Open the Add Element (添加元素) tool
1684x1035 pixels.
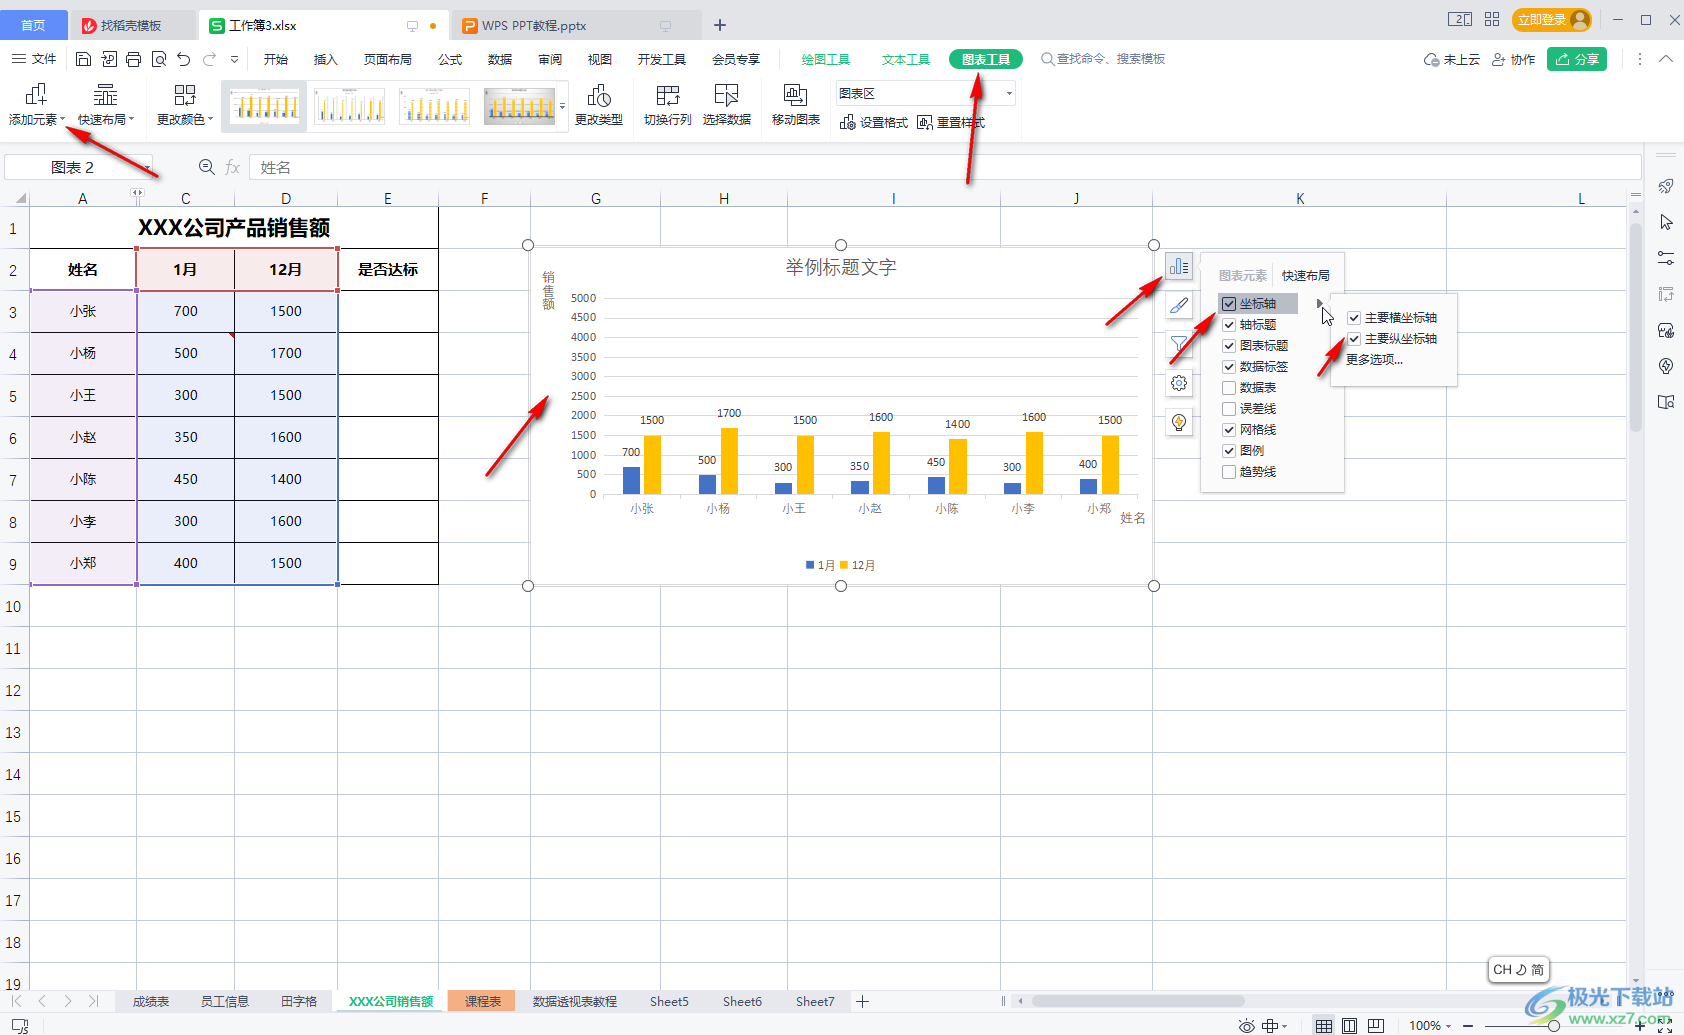point(36,104)
